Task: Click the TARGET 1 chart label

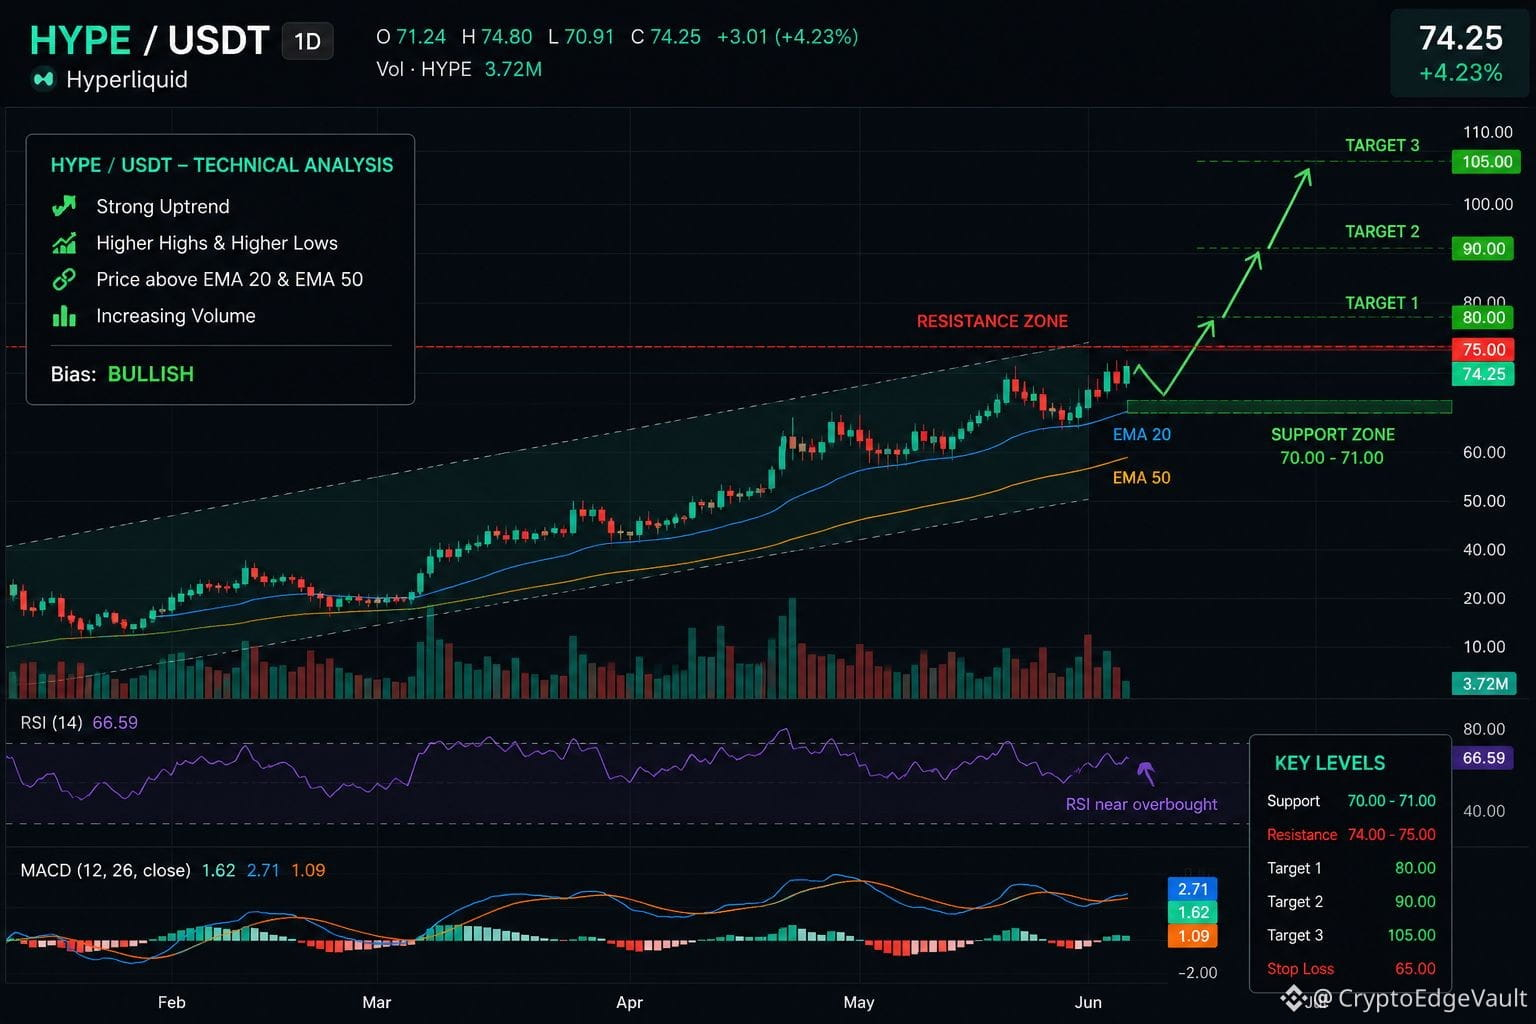Action: point(1382,303)
